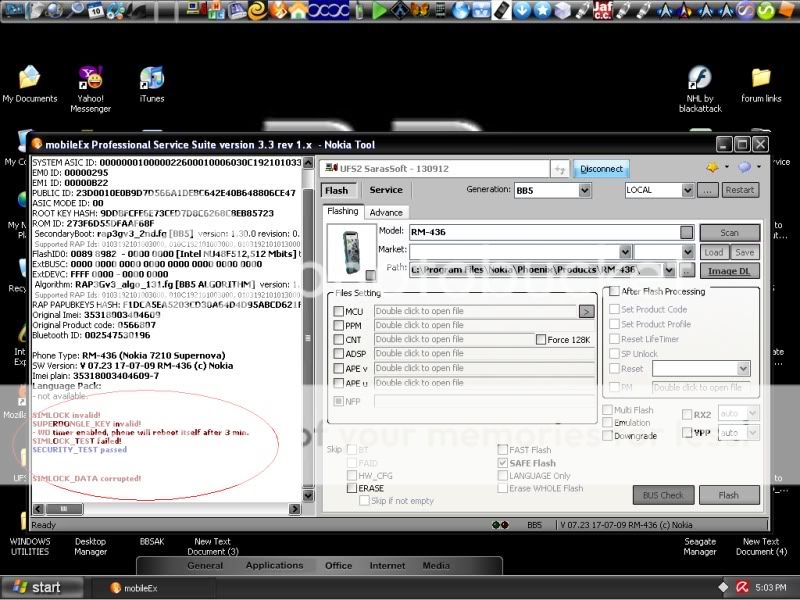
Task: Click the magnifying glass icon in the dock
Action: tap(75, 10)
